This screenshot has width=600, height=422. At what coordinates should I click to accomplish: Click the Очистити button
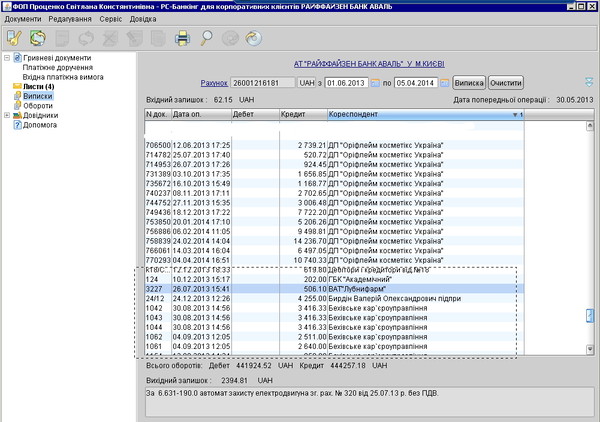[506, 83]
